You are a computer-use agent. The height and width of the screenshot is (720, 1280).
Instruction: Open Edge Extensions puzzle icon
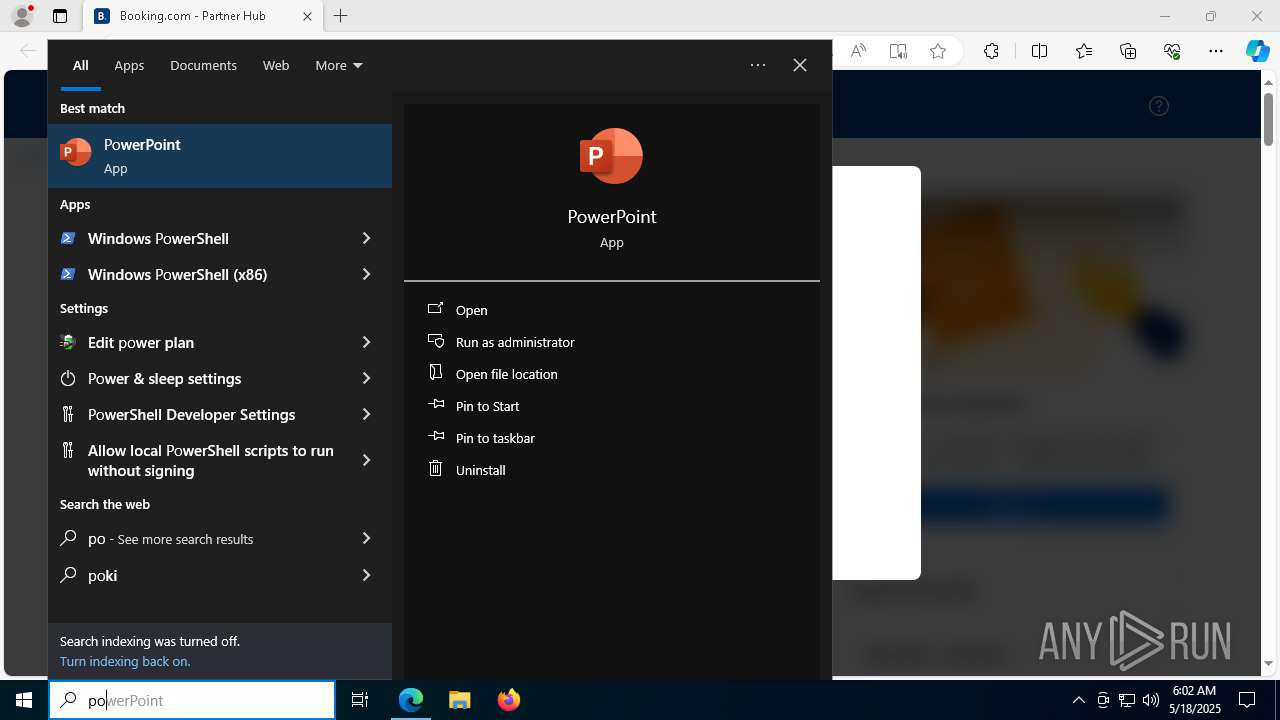pos(991,51)
